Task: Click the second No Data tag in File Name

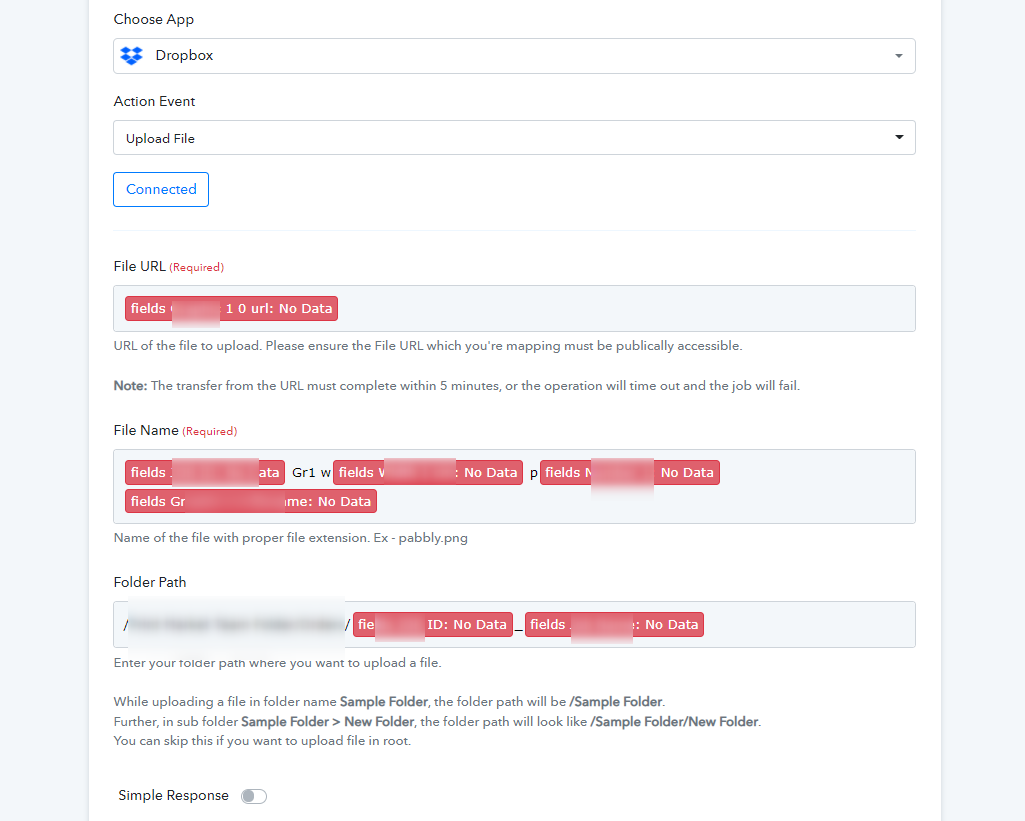Action: pyautogui.click(x=428, y=473)
